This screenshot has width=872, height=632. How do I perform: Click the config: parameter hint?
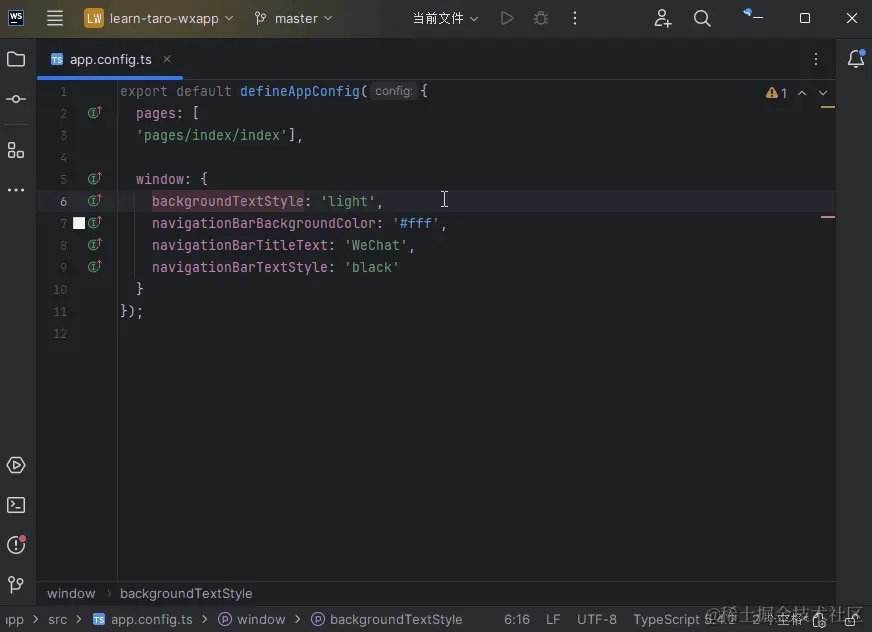394,91
